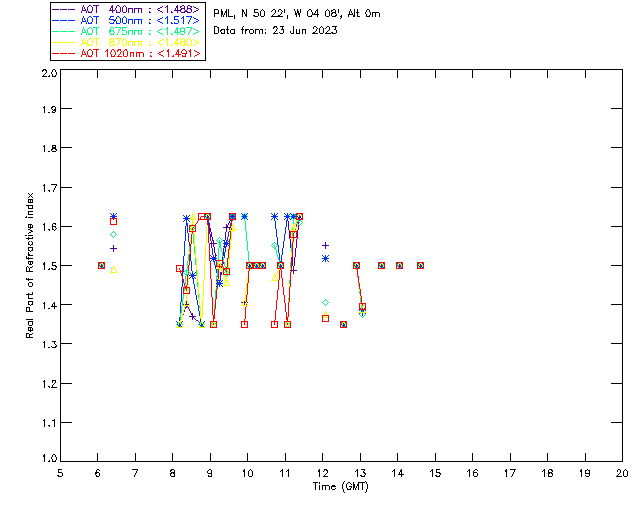Image resolution: width=640 pixels, height=512 pixels.
Task: Click the y-axis tick label 1.8
Action: [x=49, y=148]
